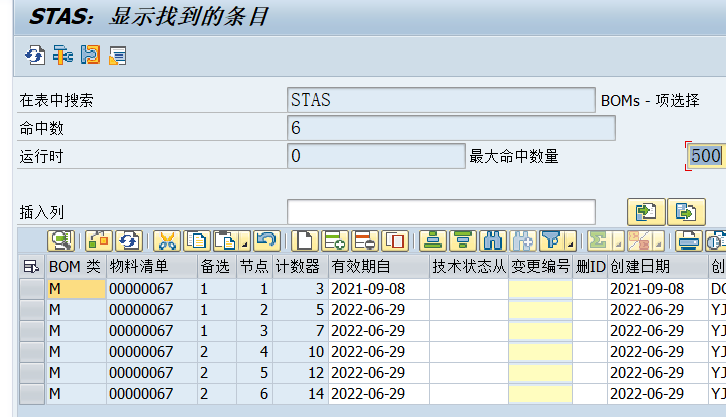Click the Print icon in grid toolbar
The image size is (726, 417).
689,241
